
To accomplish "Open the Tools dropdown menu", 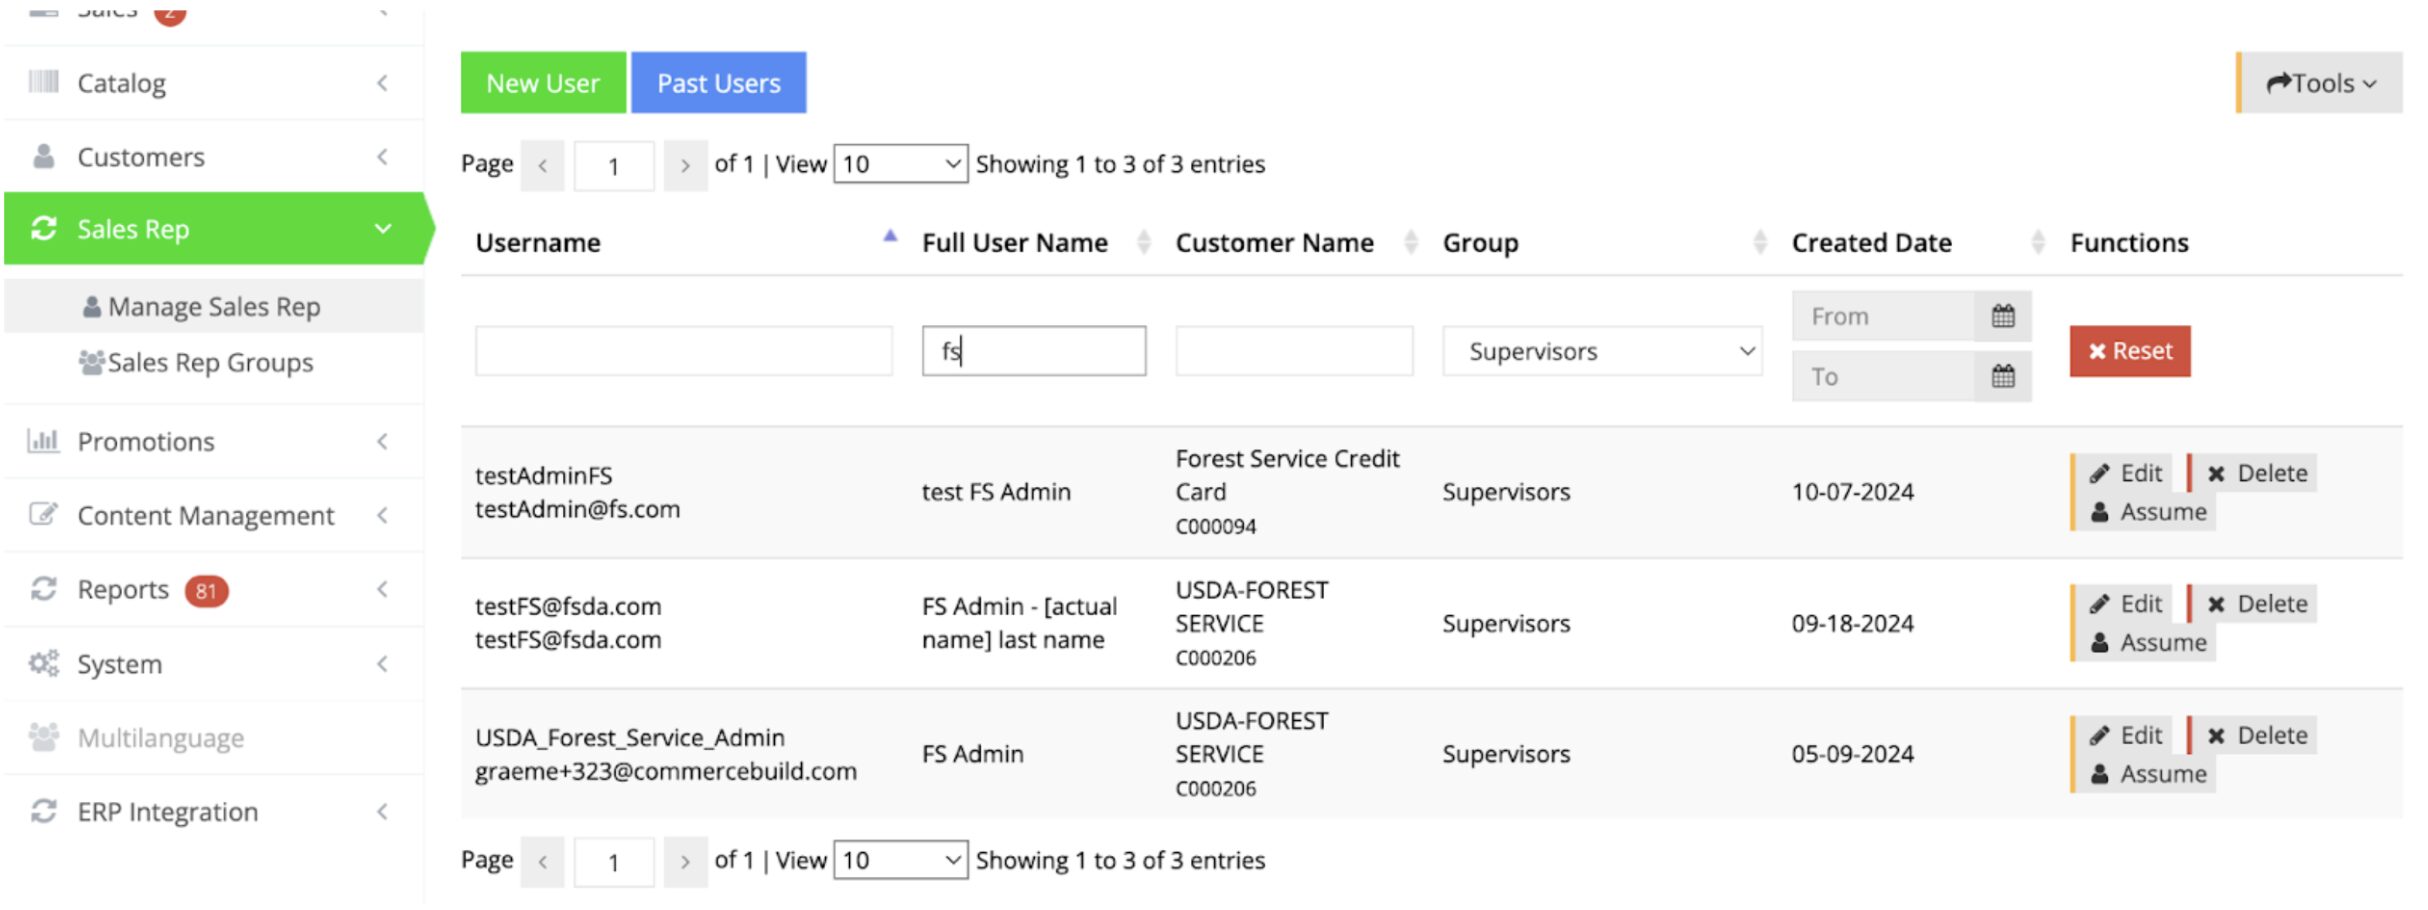I will (x=2319, y=83).
